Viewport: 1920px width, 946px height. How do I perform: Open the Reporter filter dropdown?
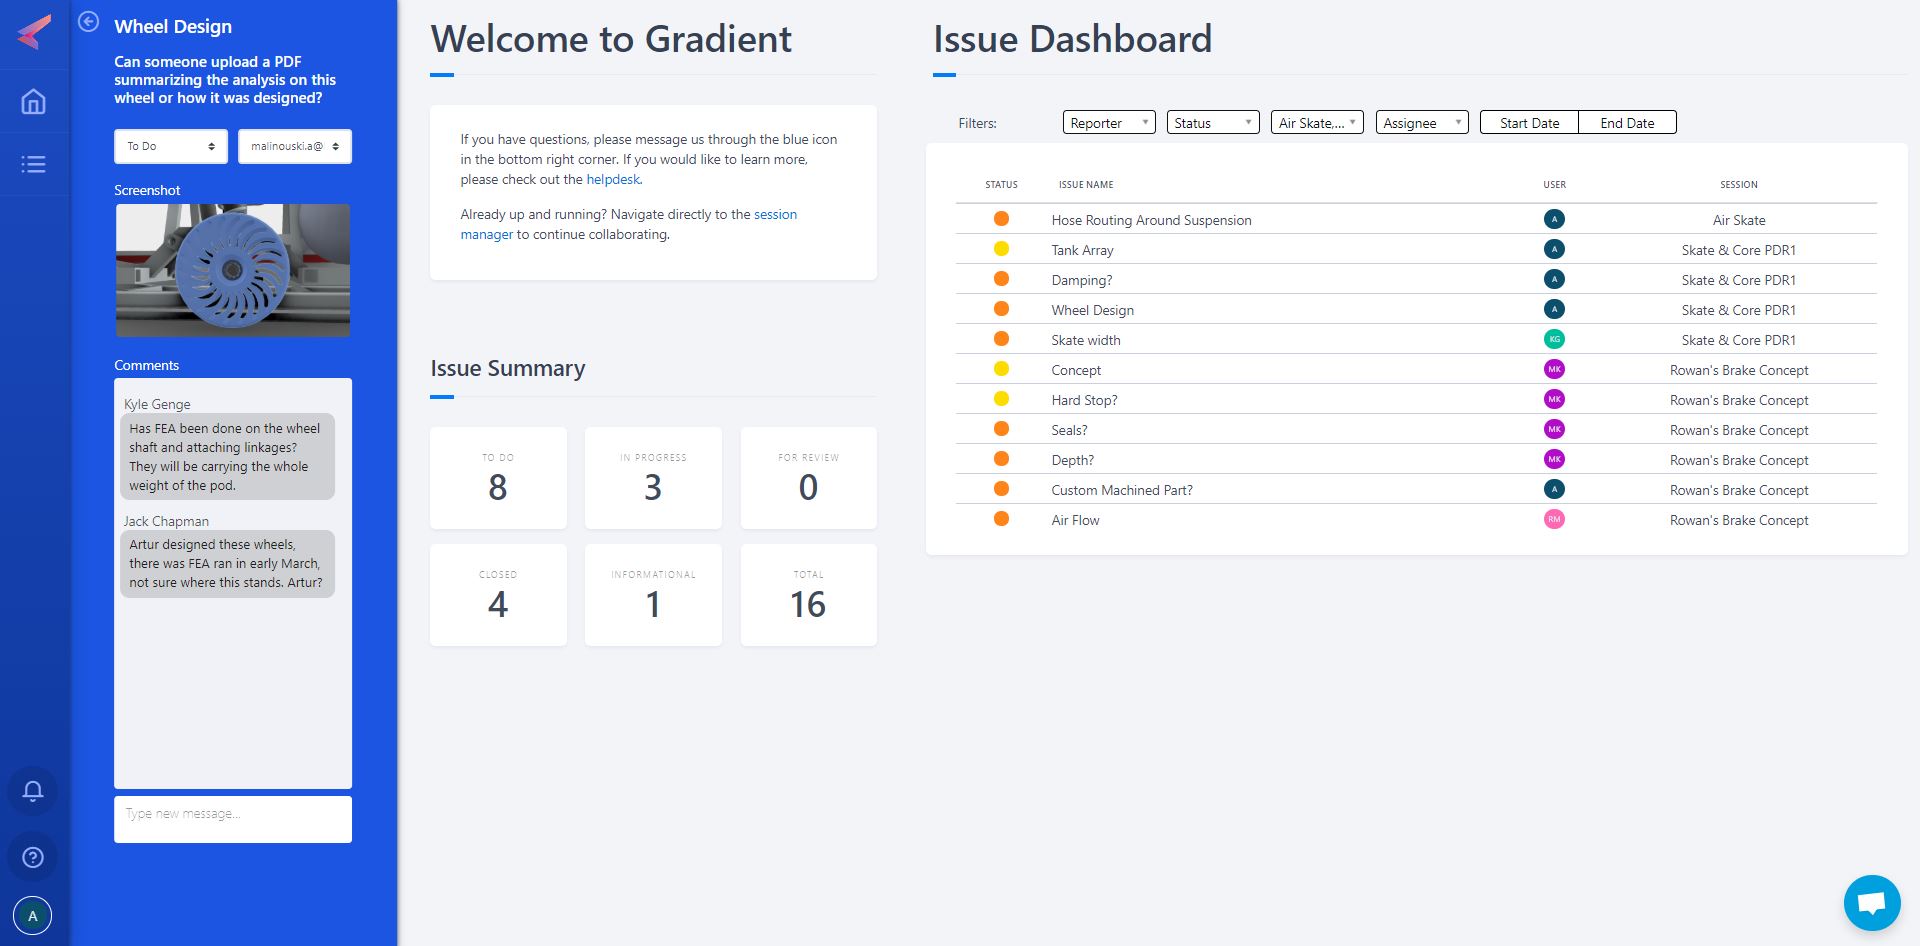[x=1107, y=122]
